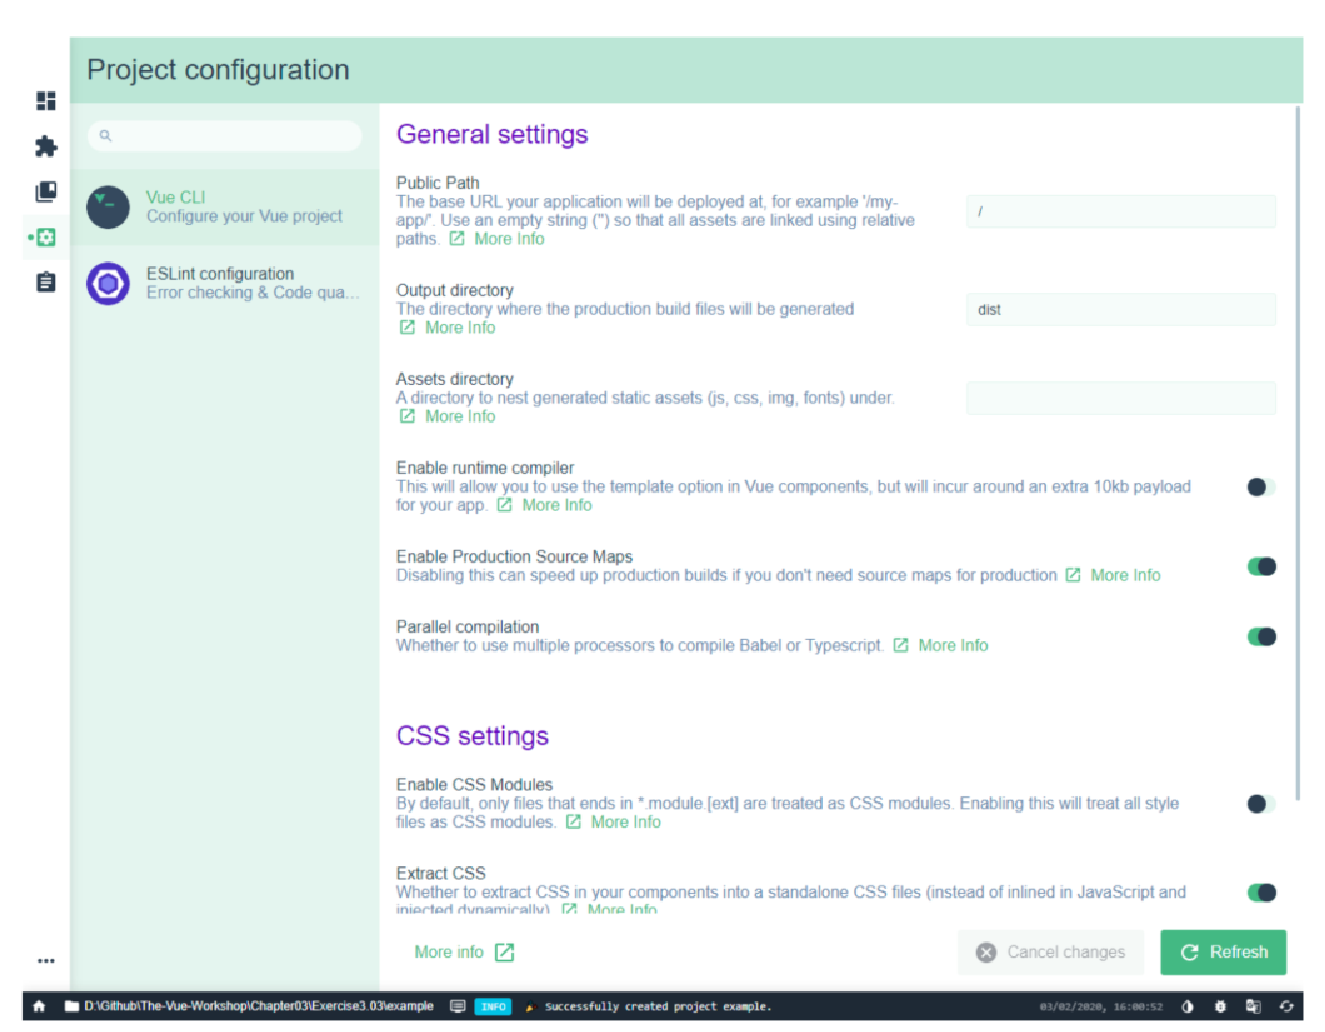Click the three-dots more menu in sidebar
This screenshot has height=1032, width=1325.
(x=46, y=961)
